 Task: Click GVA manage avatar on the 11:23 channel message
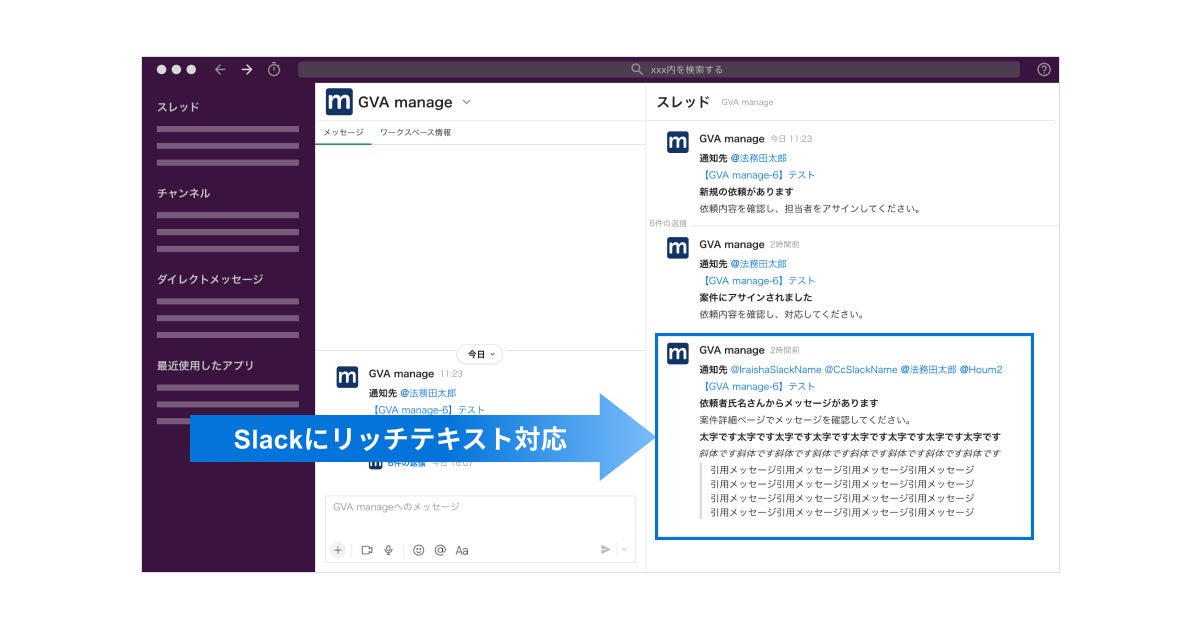click(x=347, y=377)
